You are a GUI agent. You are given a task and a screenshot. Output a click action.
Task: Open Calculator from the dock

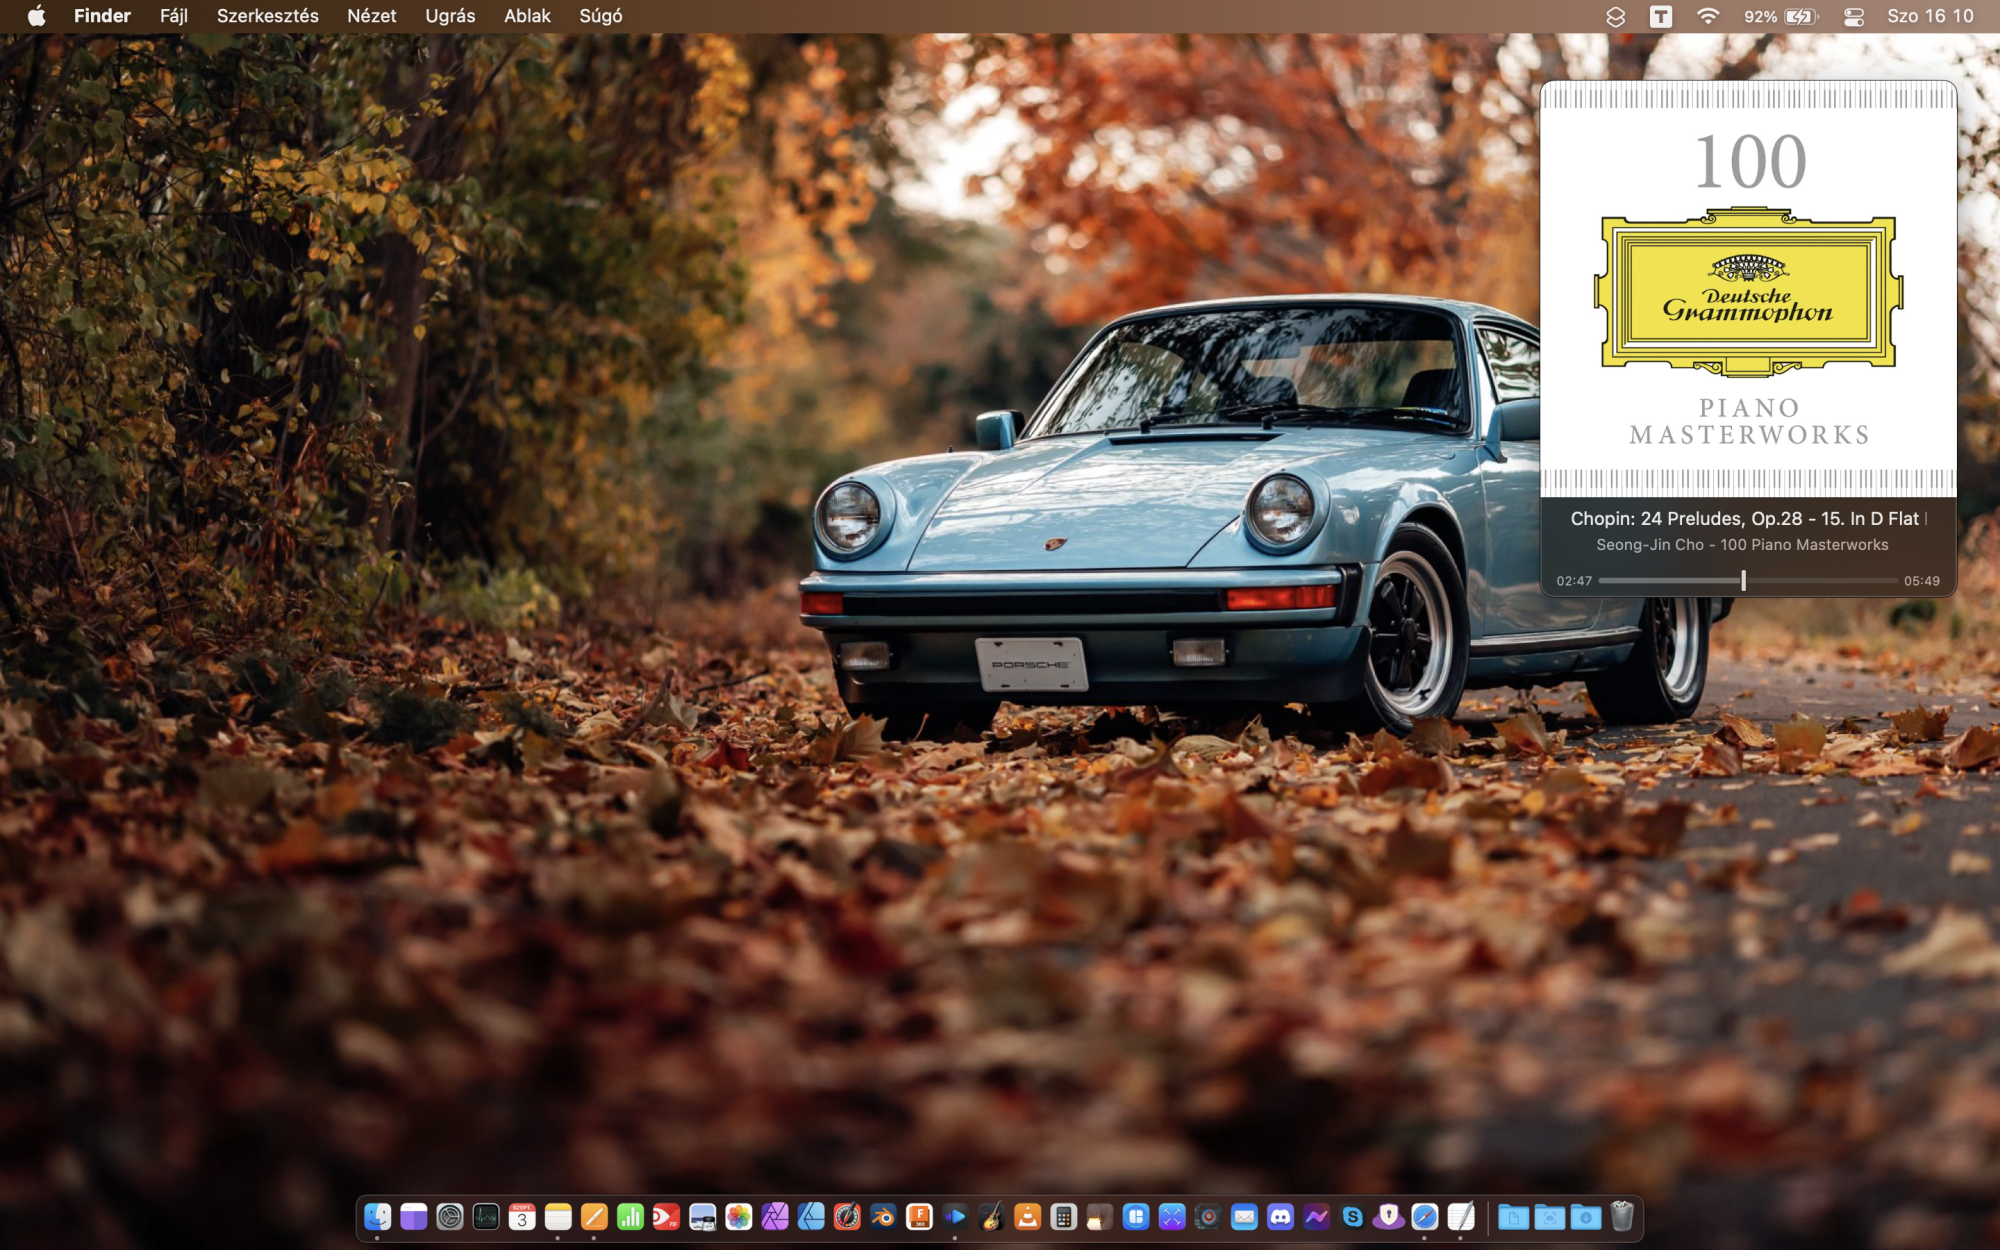[1064, 1217]
